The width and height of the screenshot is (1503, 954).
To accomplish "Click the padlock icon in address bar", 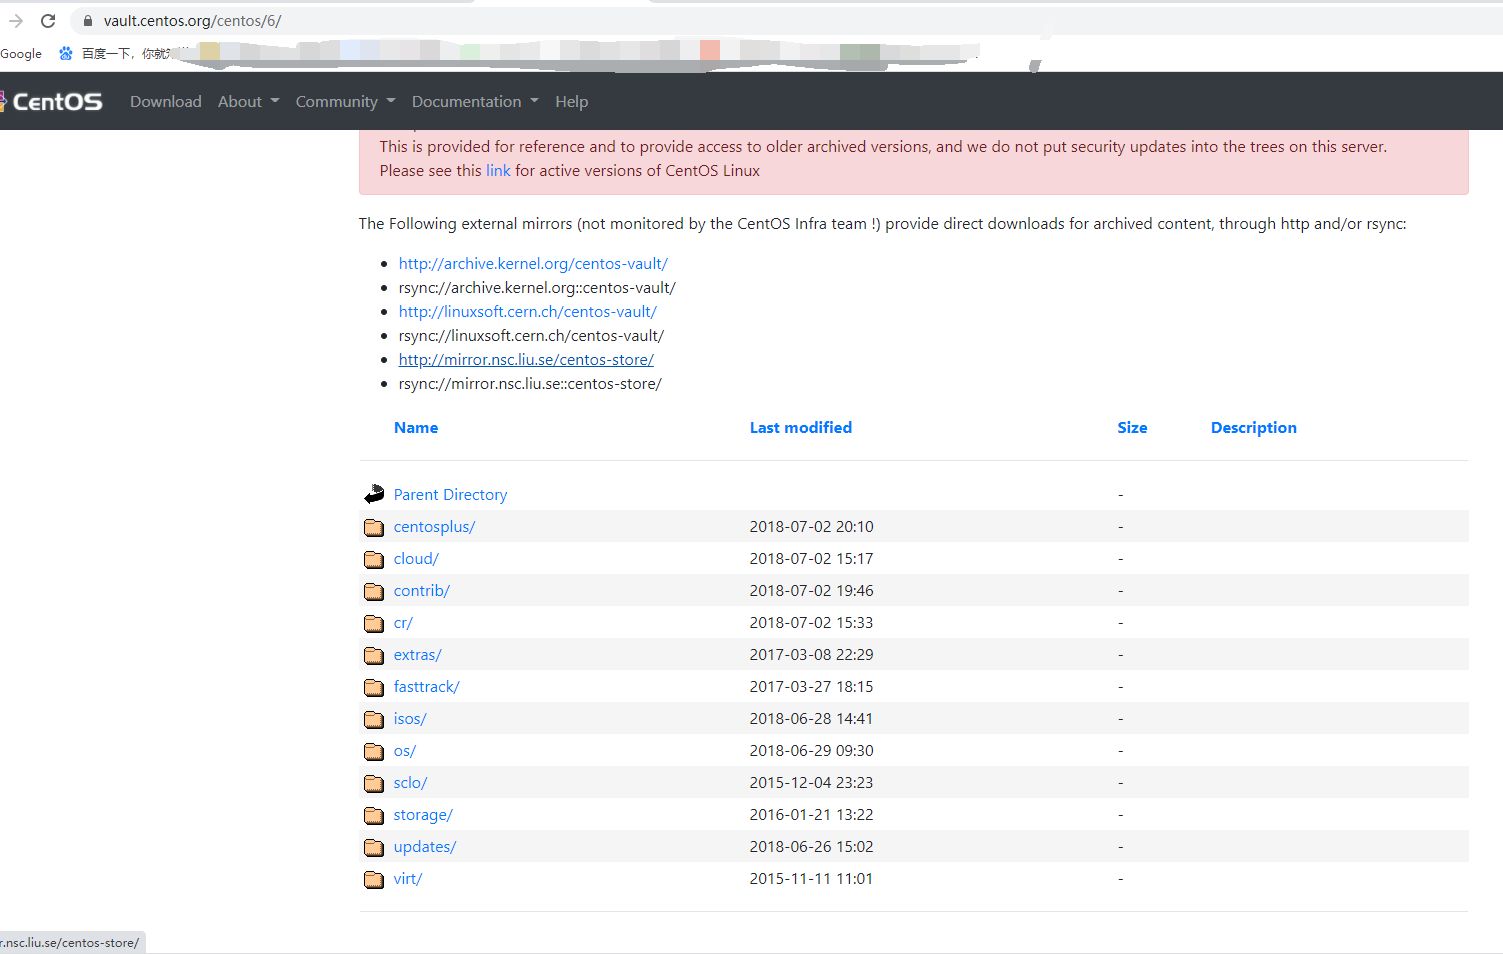I will coord(88,21).
